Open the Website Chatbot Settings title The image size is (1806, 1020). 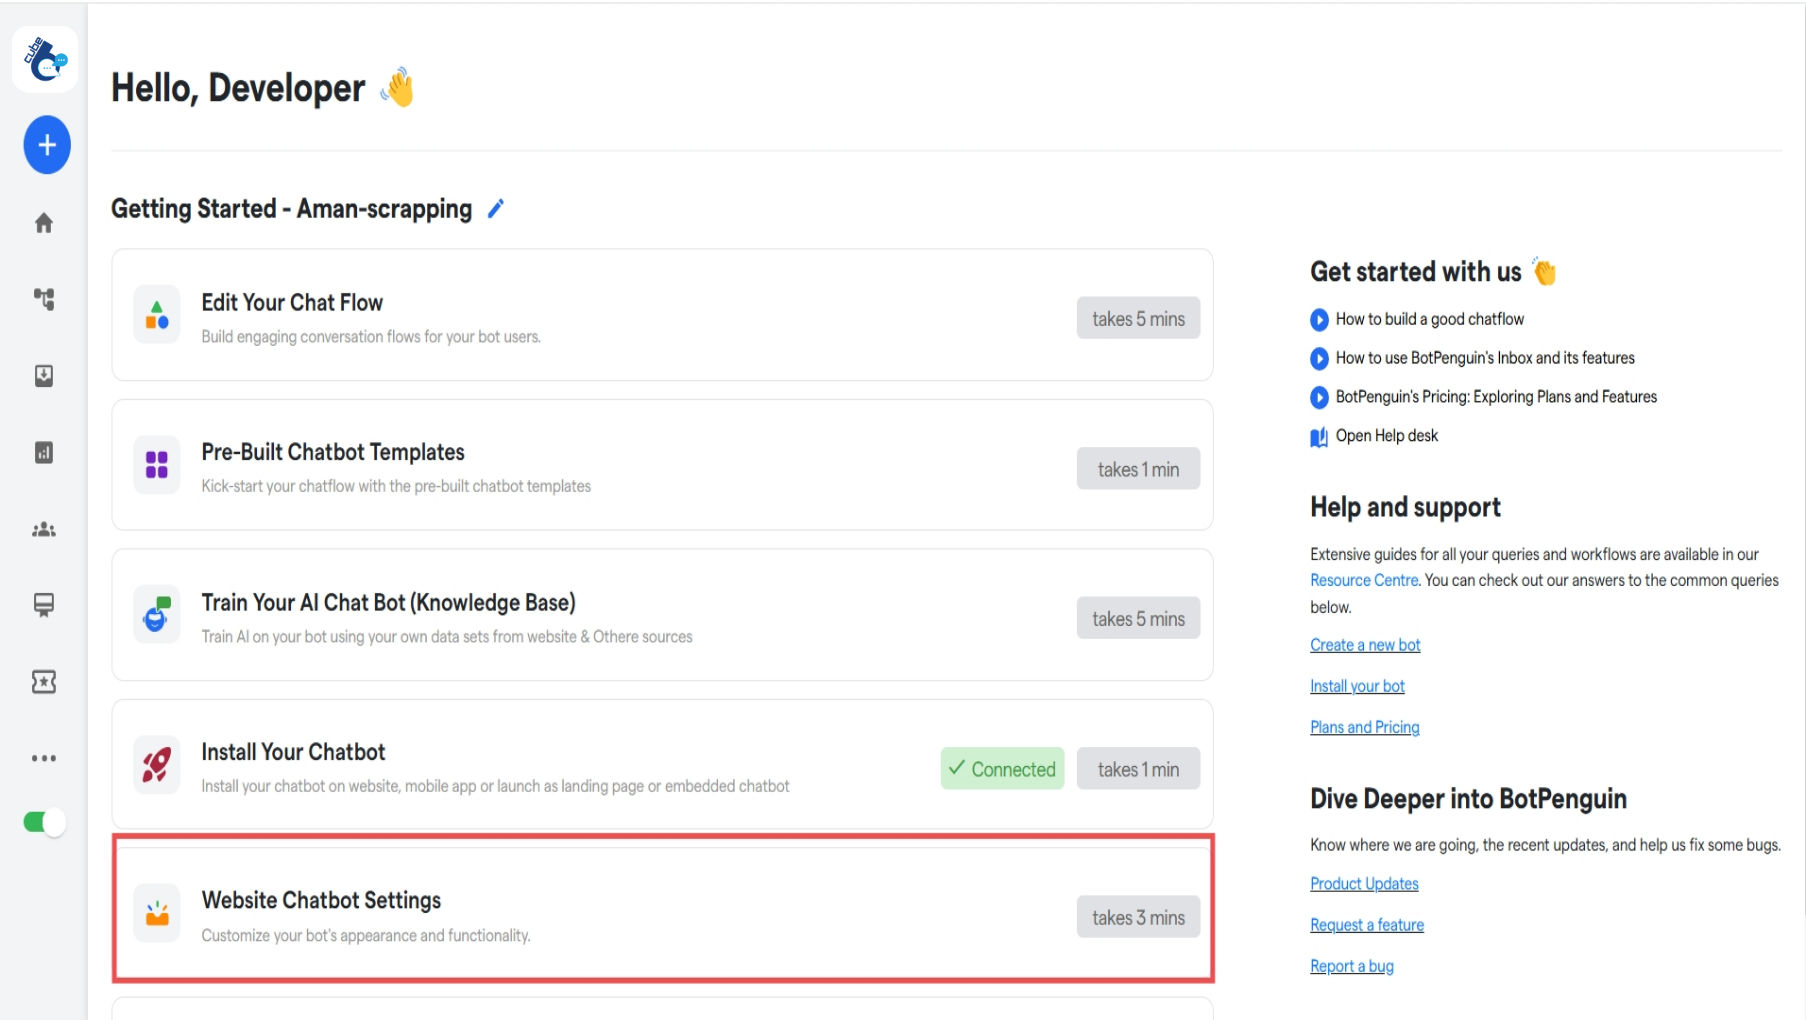321,900
